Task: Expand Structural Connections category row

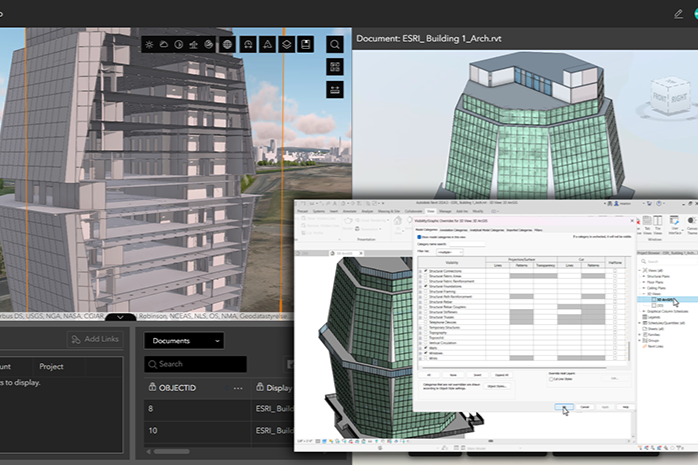Action: tap(420, 271)
